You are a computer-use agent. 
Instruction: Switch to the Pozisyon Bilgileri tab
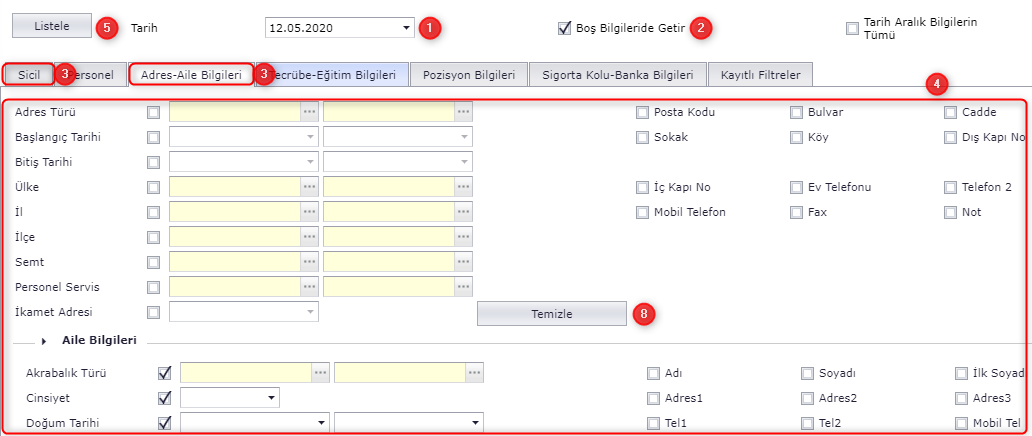pos(469,75)
